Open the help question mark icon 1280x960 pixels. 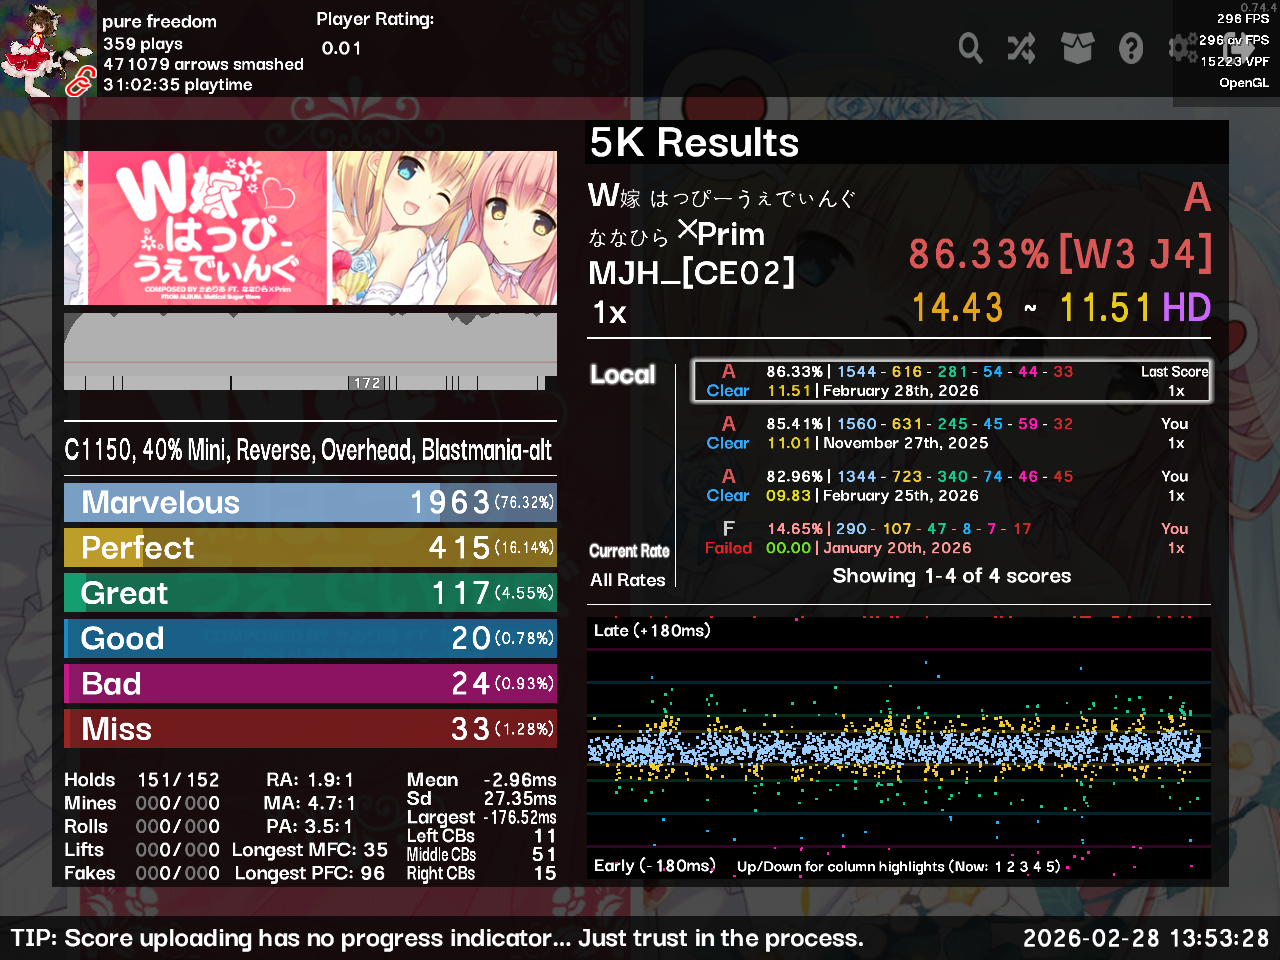coord(1131,47)
